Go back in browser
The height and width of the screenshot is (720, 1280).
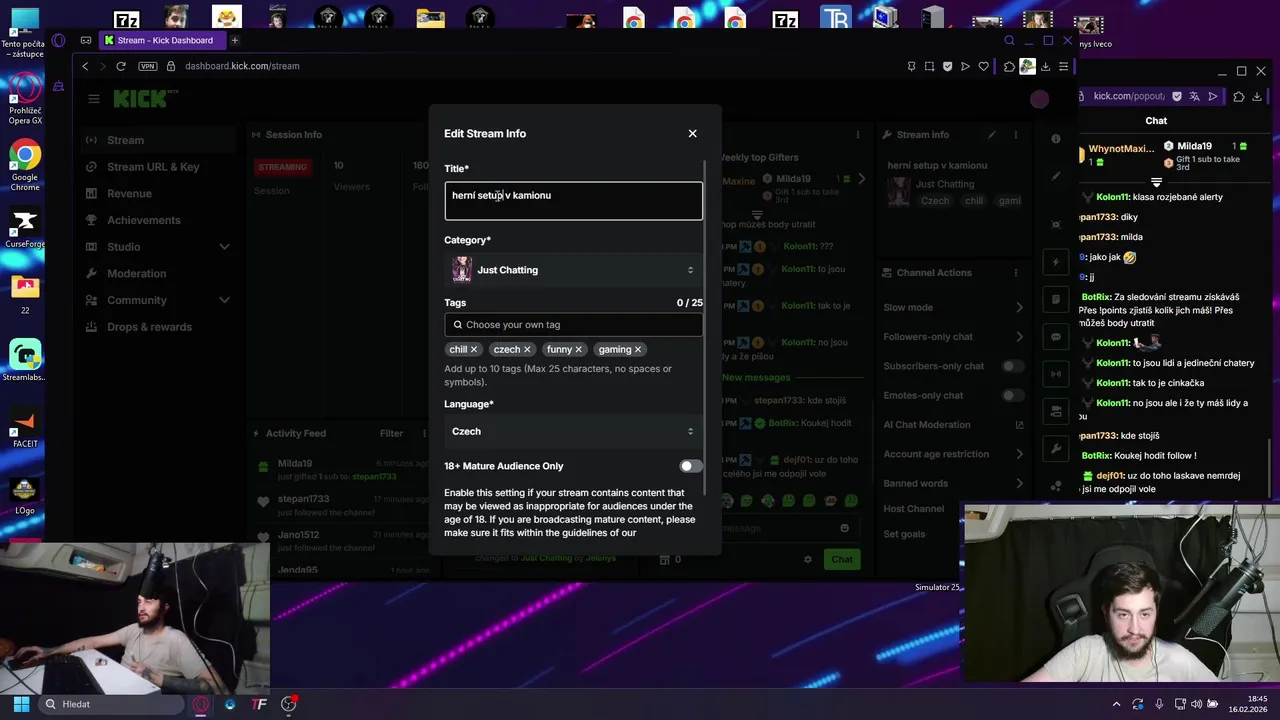coord(85,66)
